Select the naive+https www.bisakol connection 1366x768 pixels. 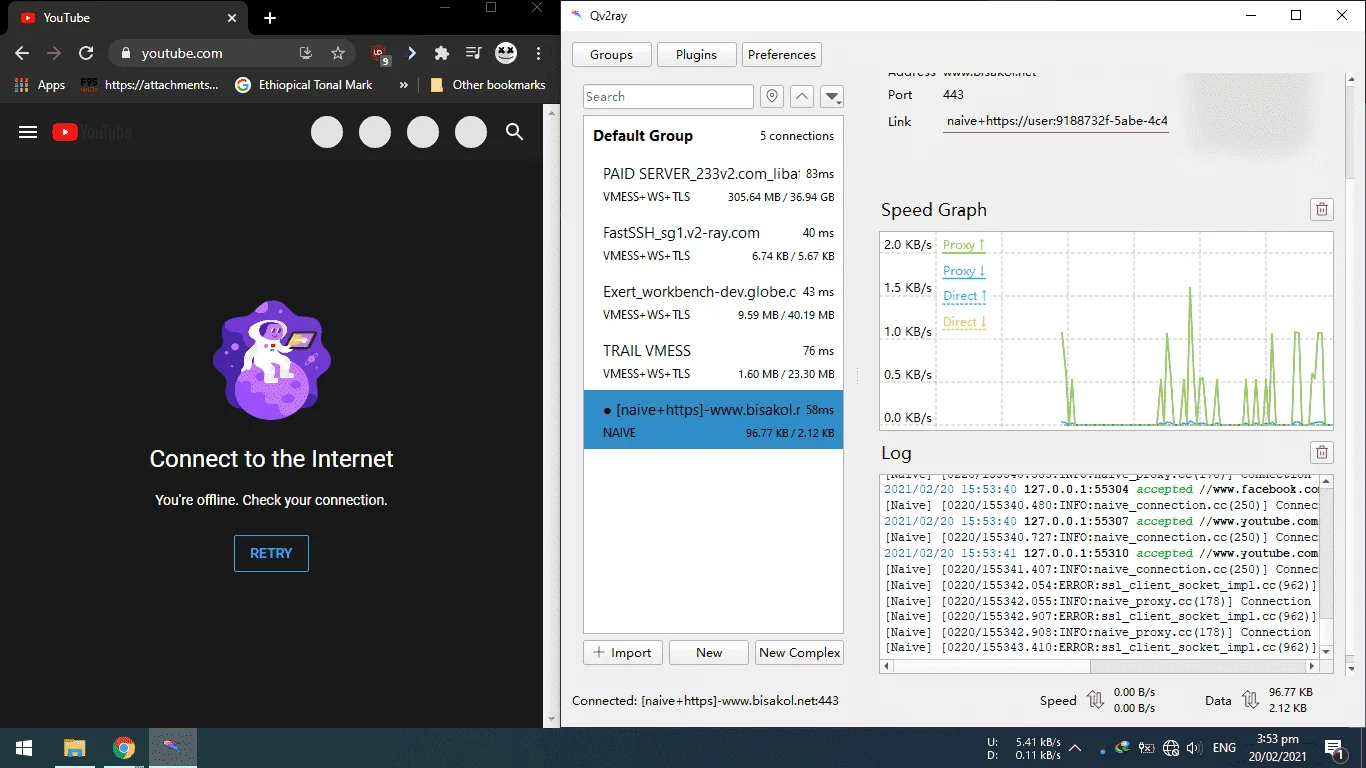tap(713, 420)
